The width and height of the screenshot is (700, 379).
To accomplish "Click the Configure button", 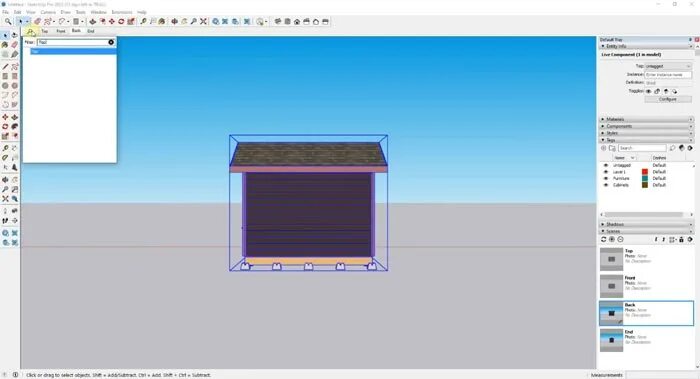I will 668,99.
